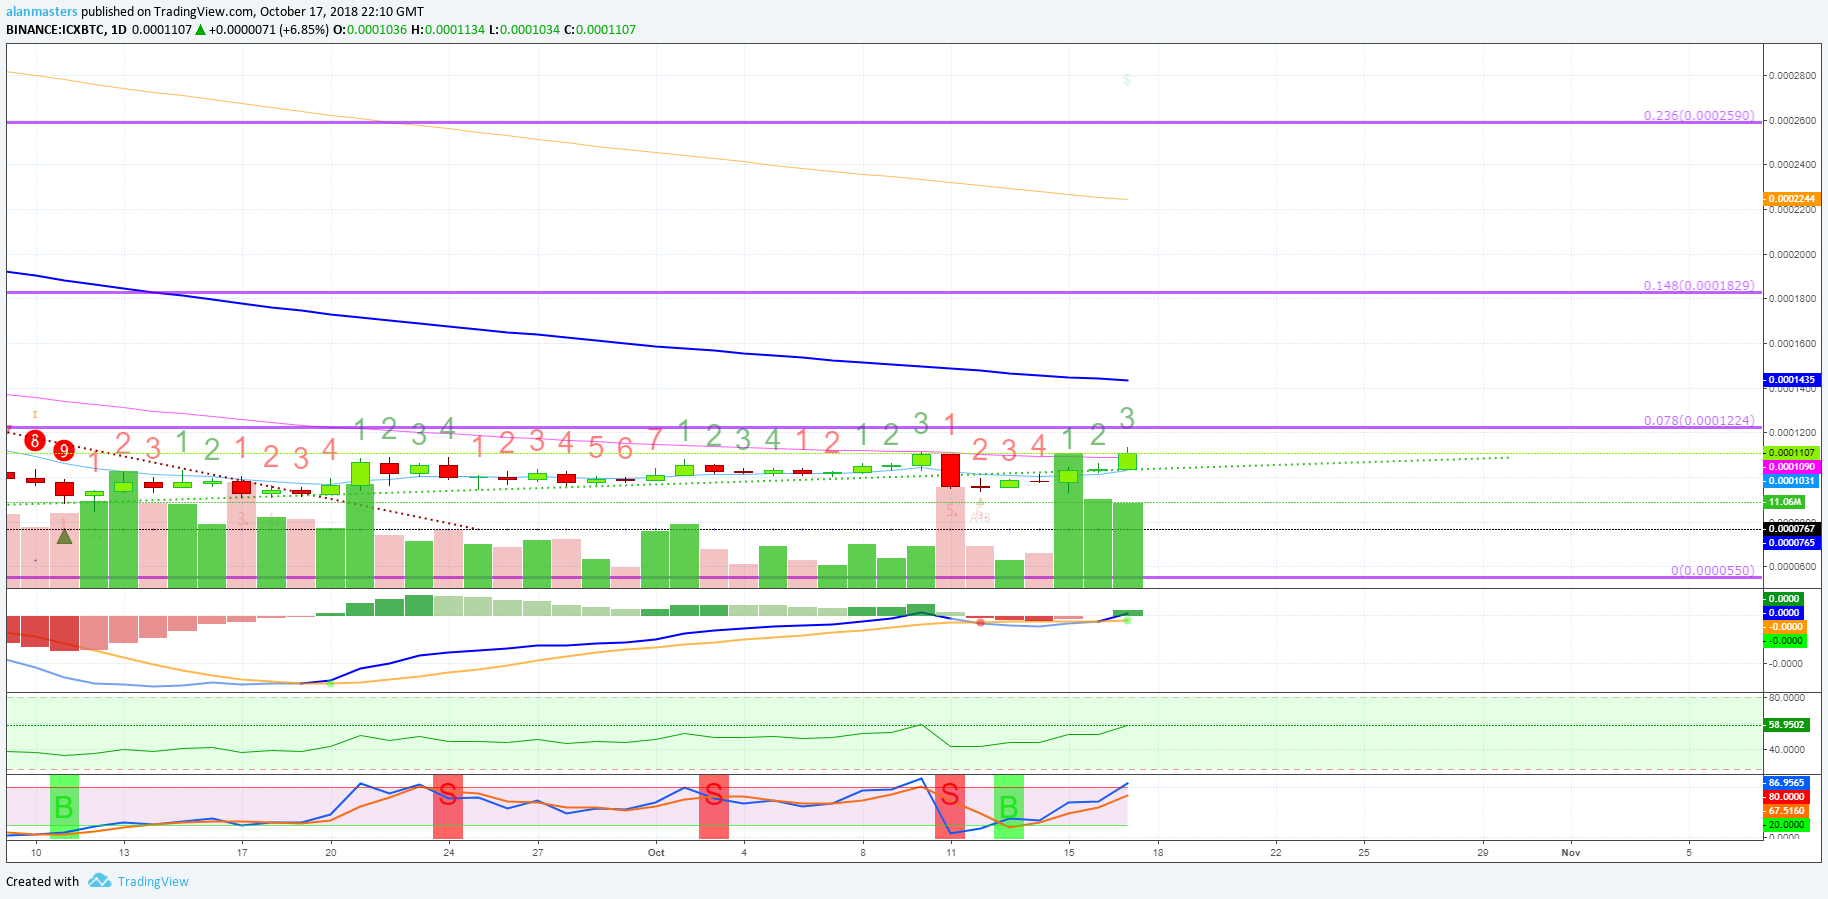This screenshot has height=899, width=1828.
Task: Click the Nov label on date axis
Action: pos(1571,853)
